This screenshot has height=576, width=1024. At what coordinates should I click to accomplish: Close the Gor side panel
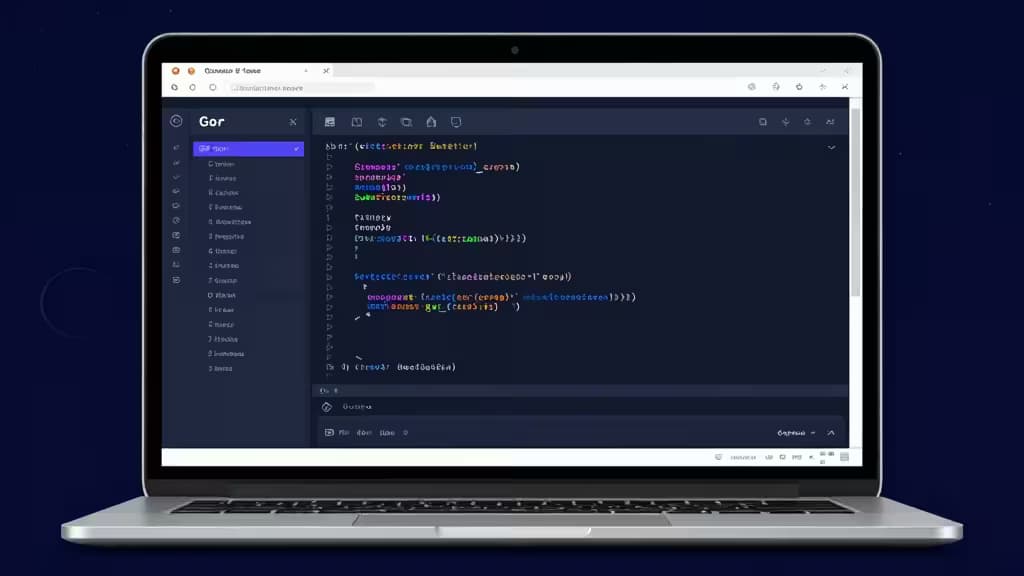(x=293, y=122)
